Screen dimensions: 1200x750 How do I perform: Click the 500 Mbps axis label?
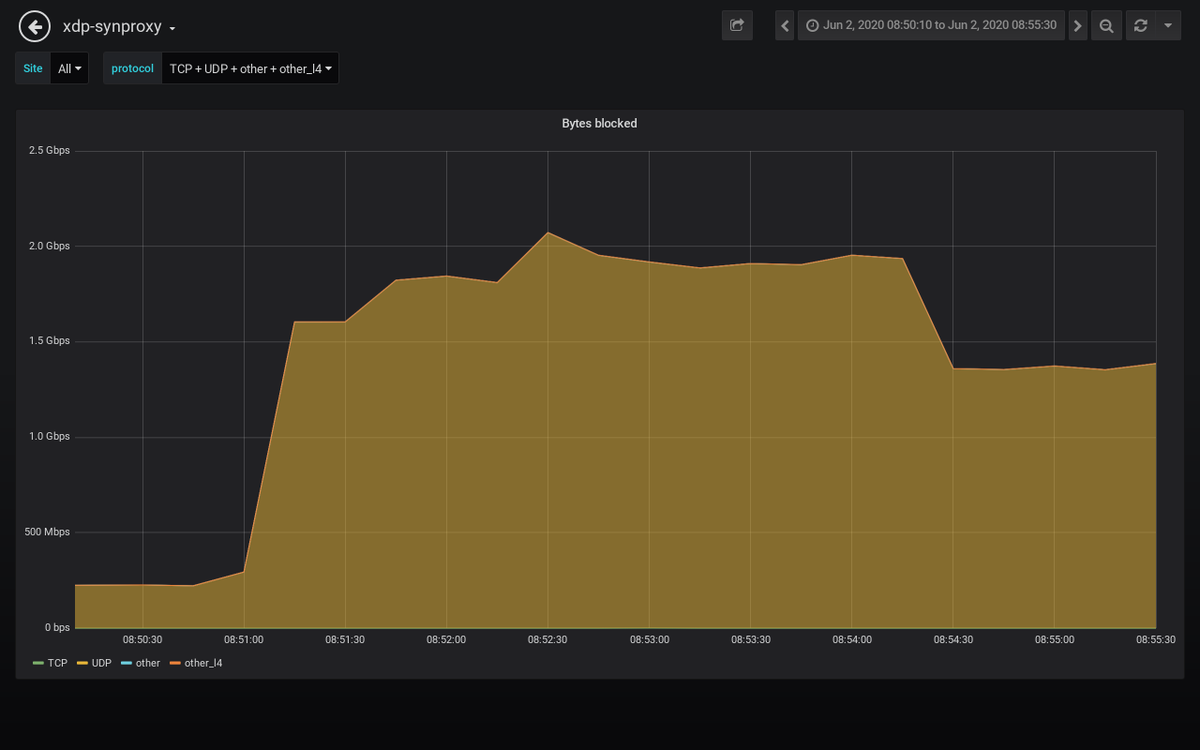coord(47,532)
